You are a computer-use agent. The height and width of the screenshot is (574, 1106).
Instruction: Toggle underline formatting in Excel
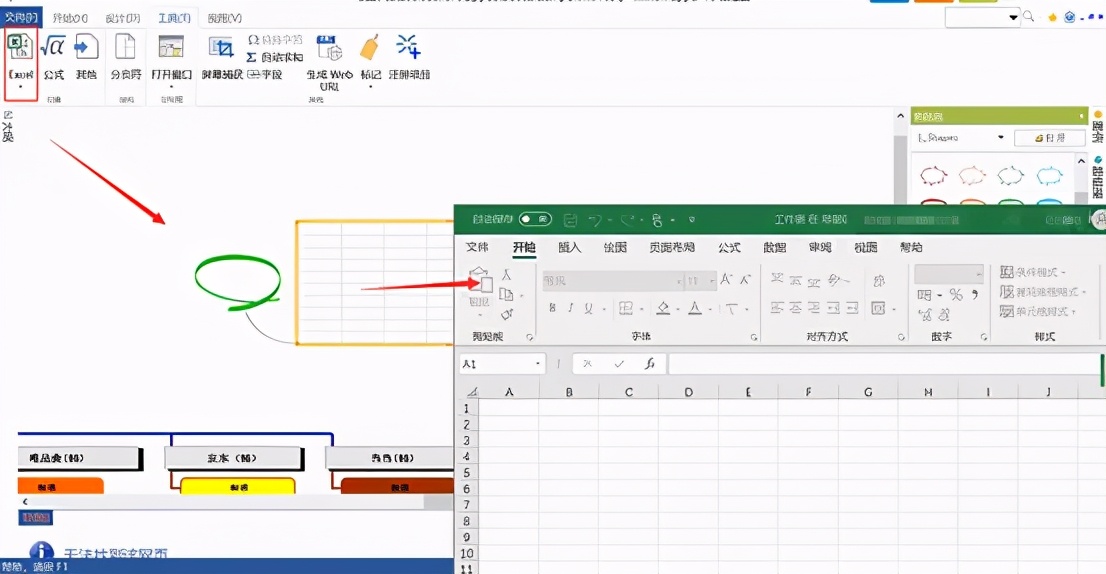[588, 308]
